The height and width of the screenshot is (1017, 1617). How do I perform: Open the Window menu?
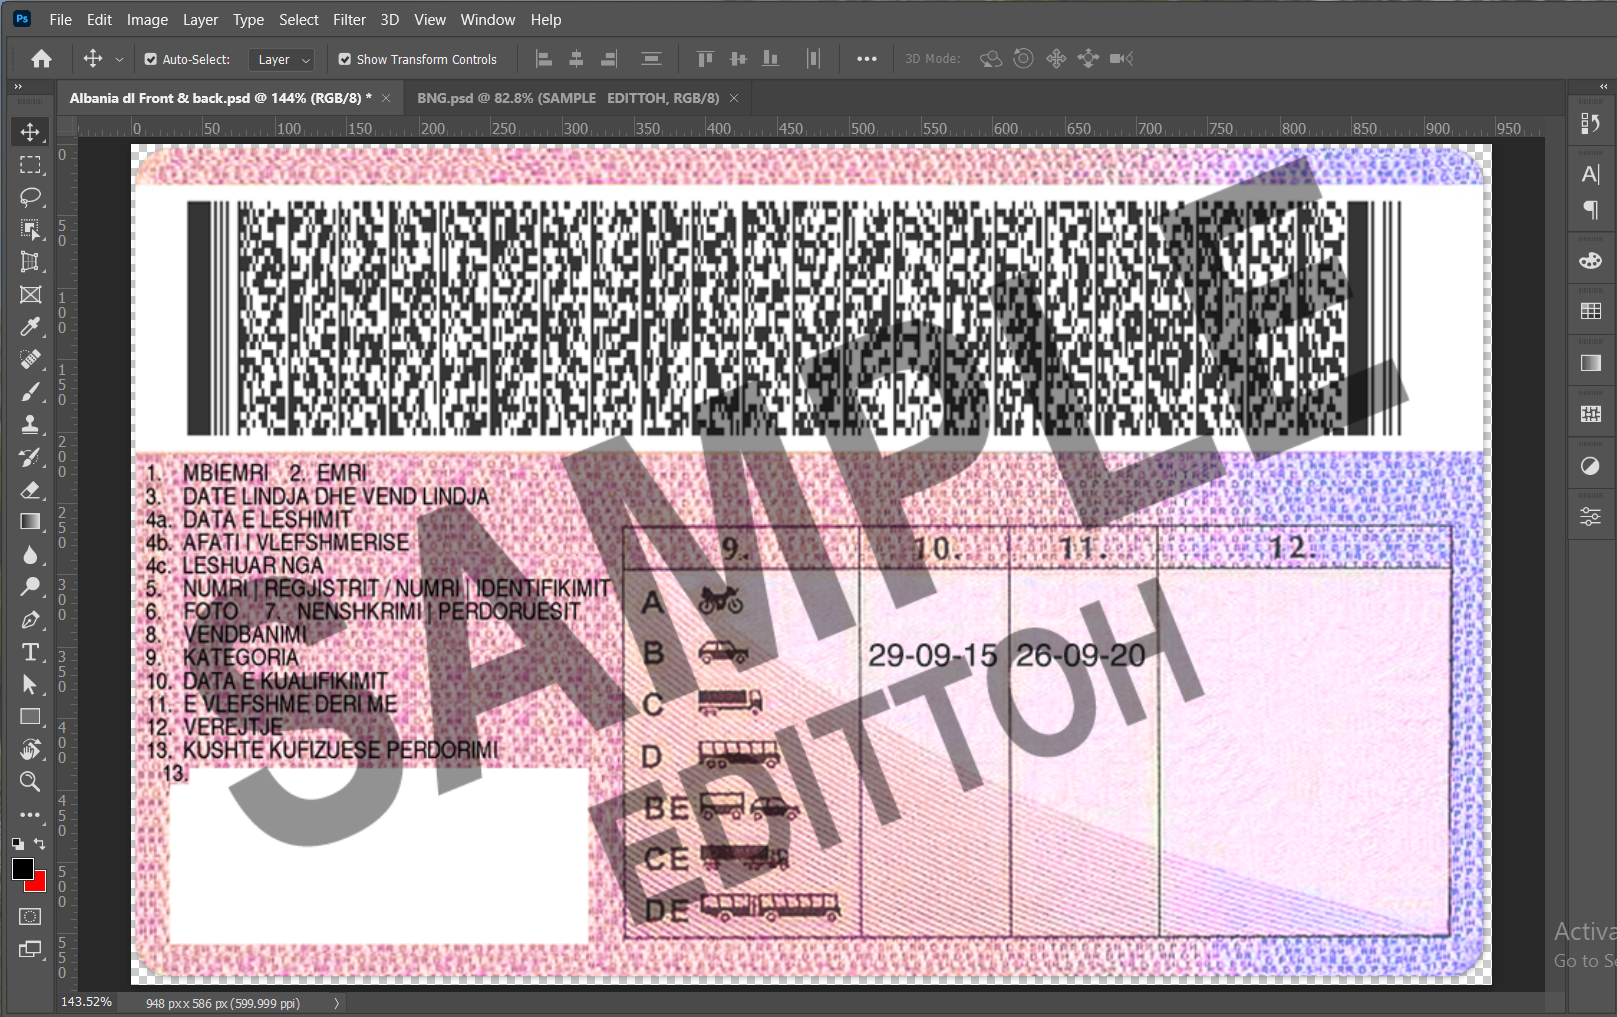(488, 19)
